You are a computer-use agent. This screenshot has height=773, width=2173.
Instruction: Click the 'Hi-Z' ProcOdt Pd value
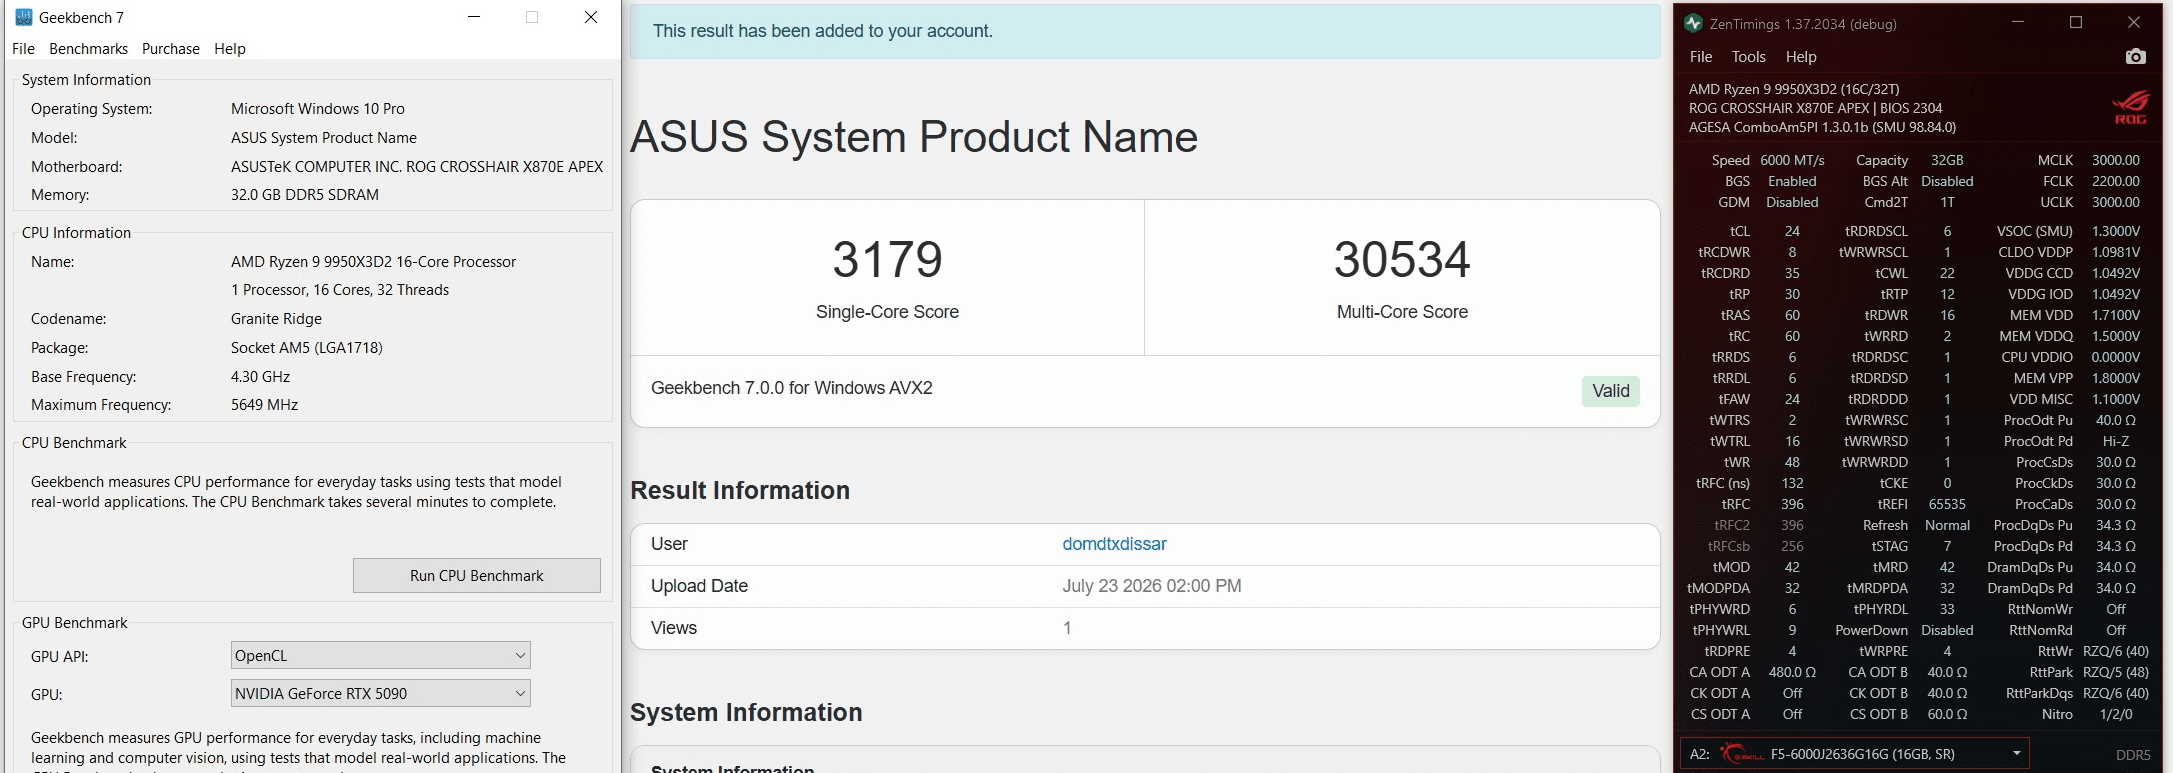[x=2116, y=441]
